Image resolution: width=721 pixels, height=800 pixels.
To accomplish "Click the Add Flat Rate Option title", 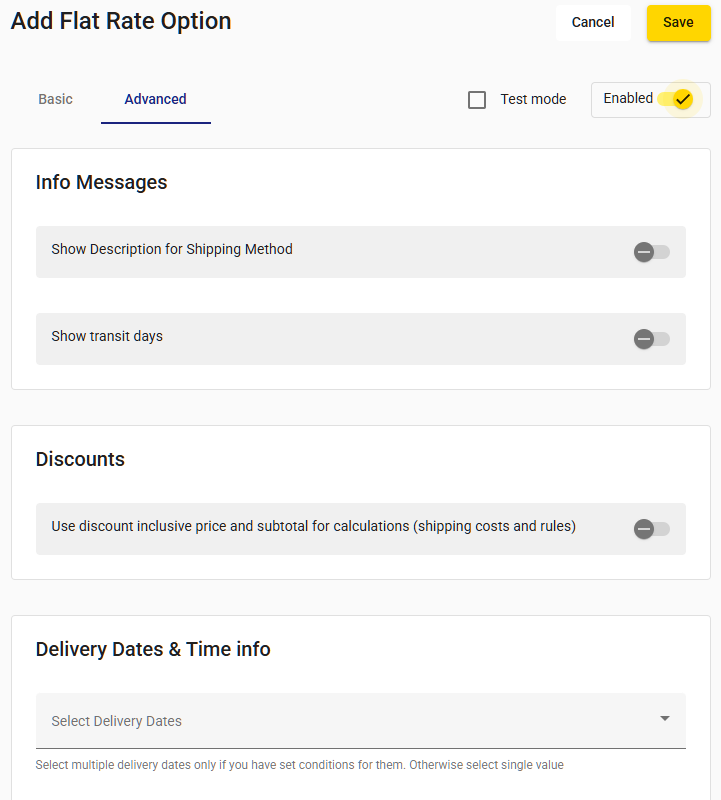I will pyautogui.click(x=121, y=21).
